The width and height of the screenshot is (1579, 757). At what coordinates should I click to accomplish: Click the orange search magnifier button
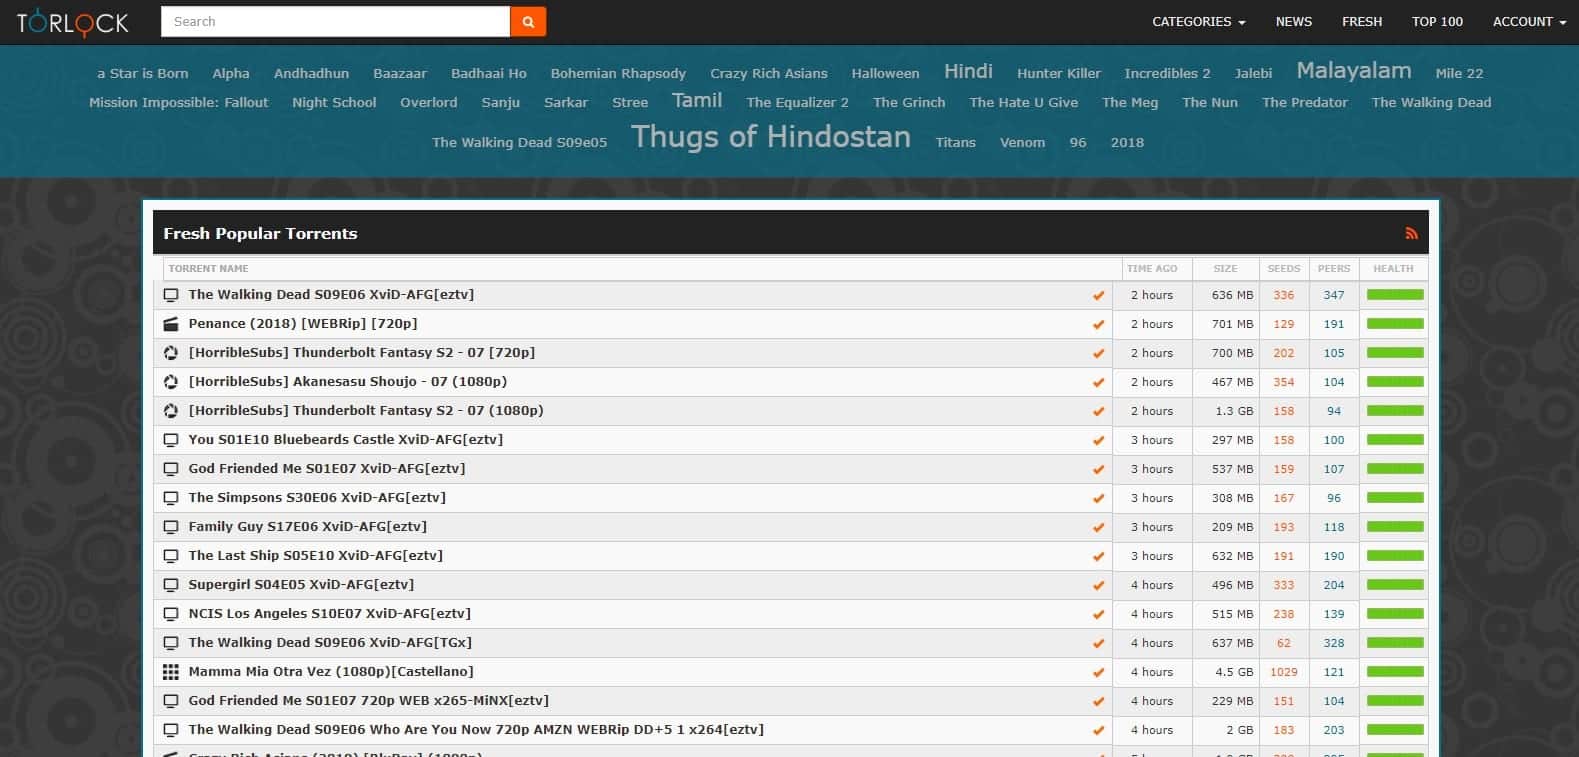tap(528, 21)
